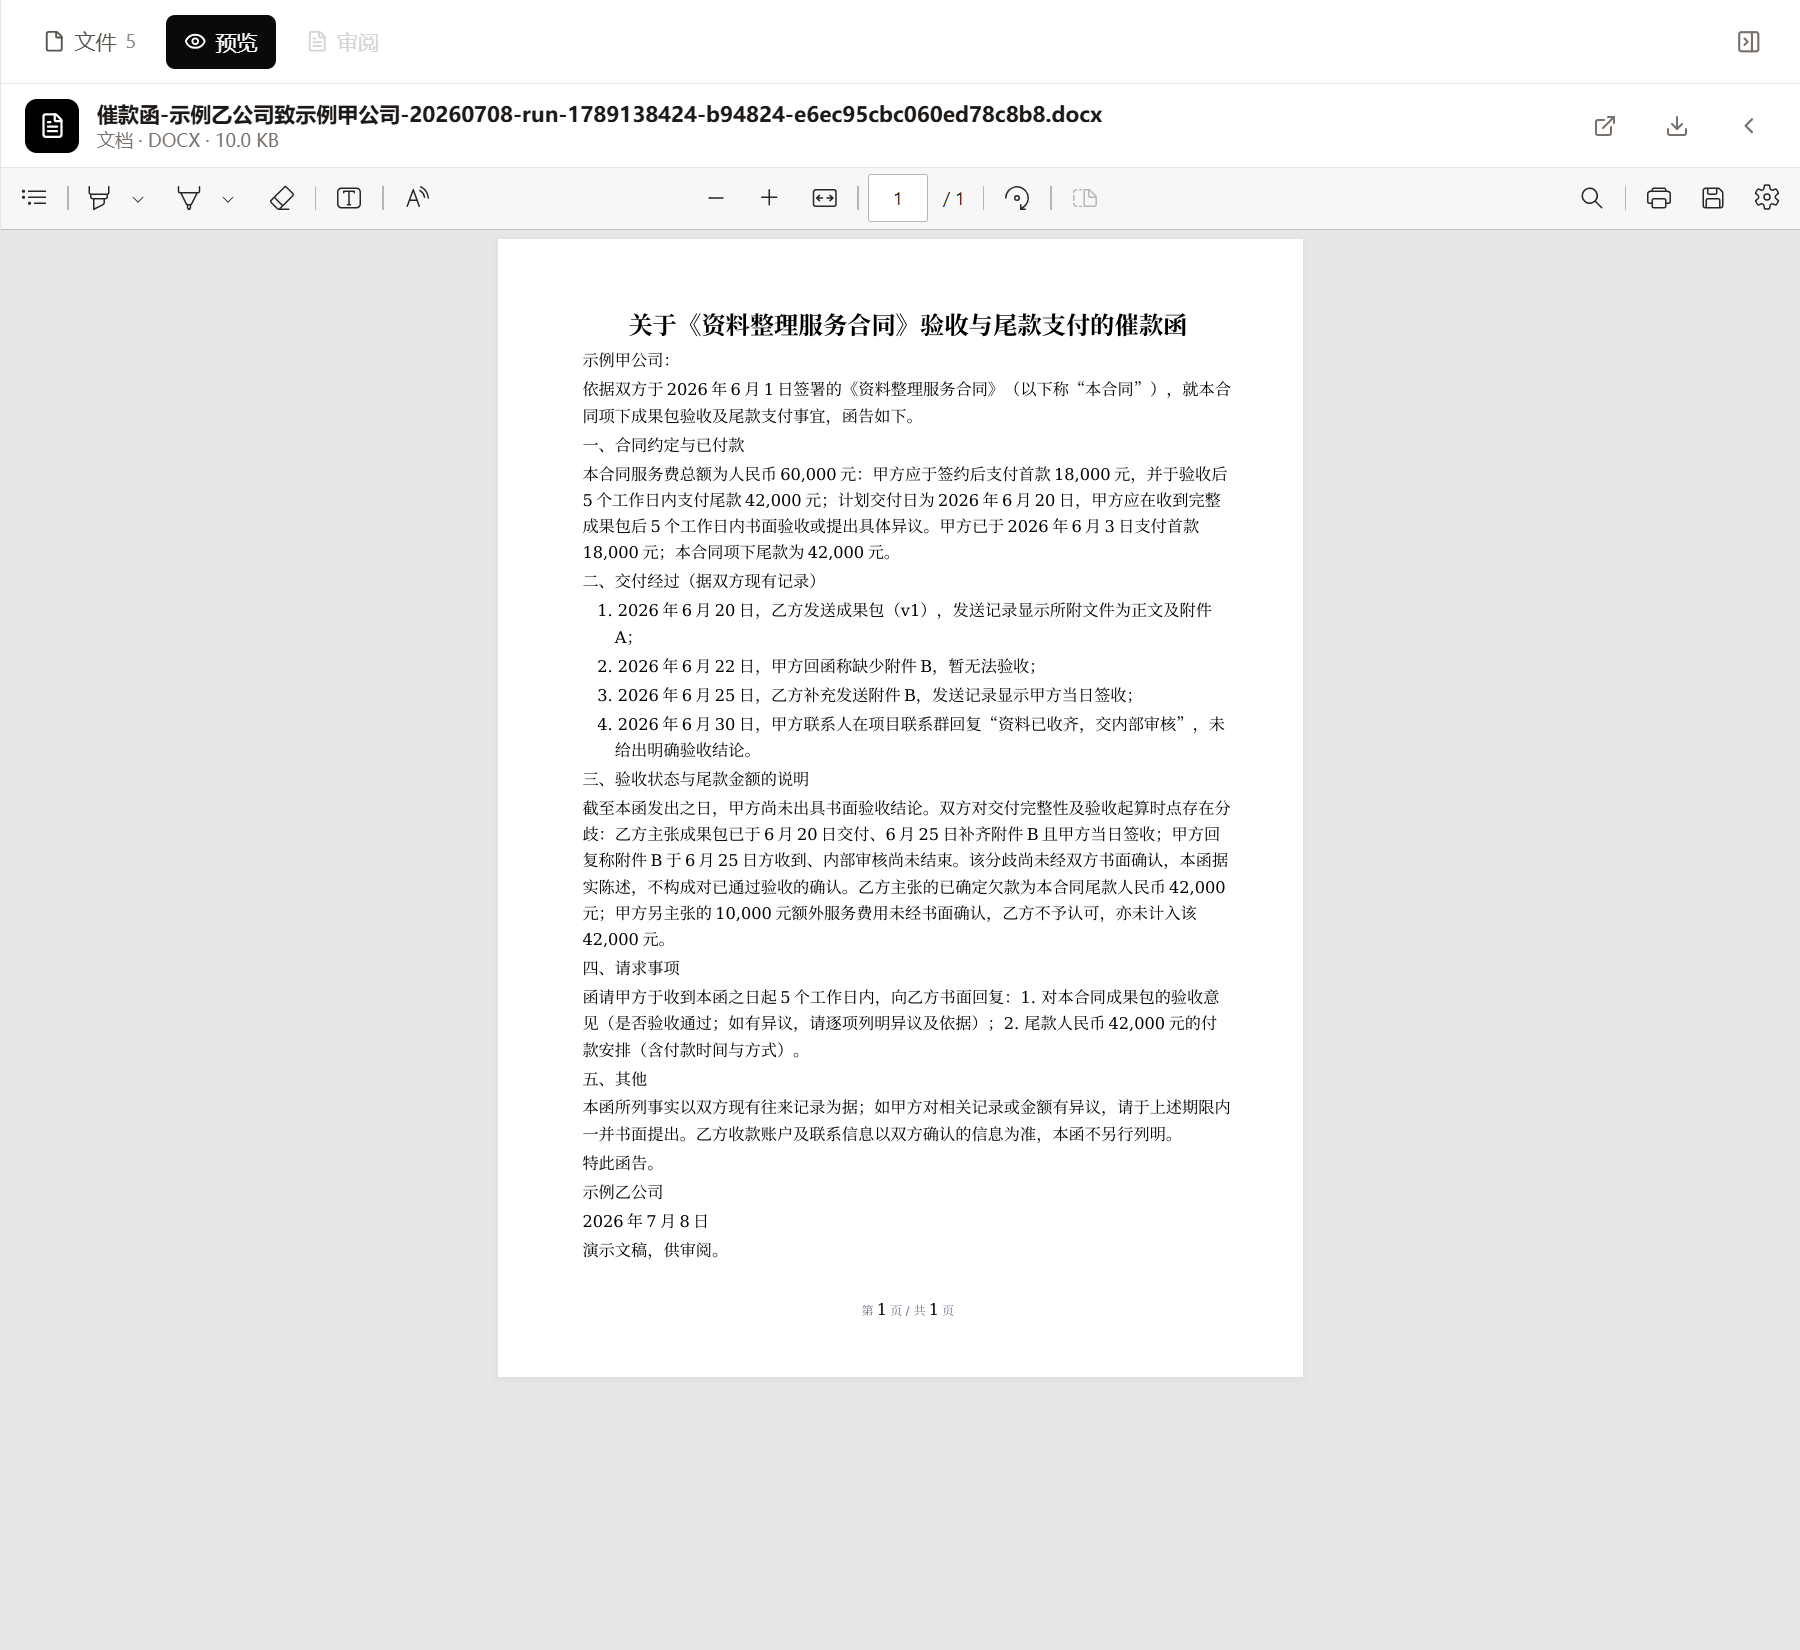Open viewer settings gear
Image resolution: width=1800 pixels, height=1650 pixels.
tap(1767, 197)
